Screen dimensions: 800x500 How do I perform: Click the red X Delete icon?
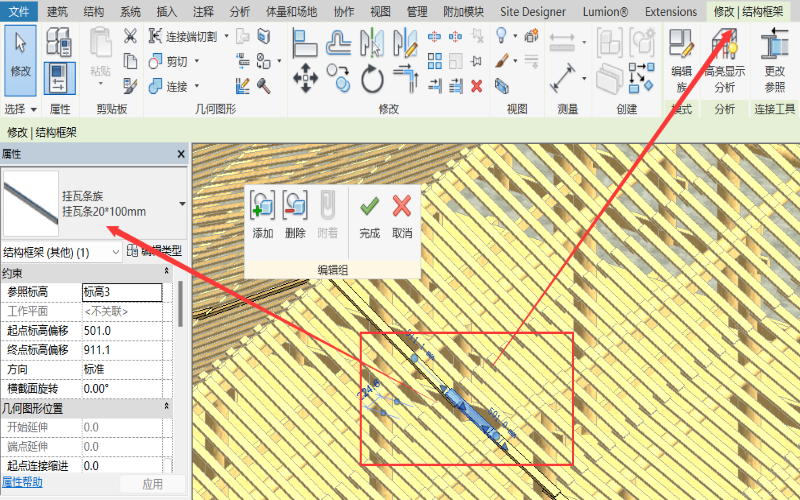point(477,86)
